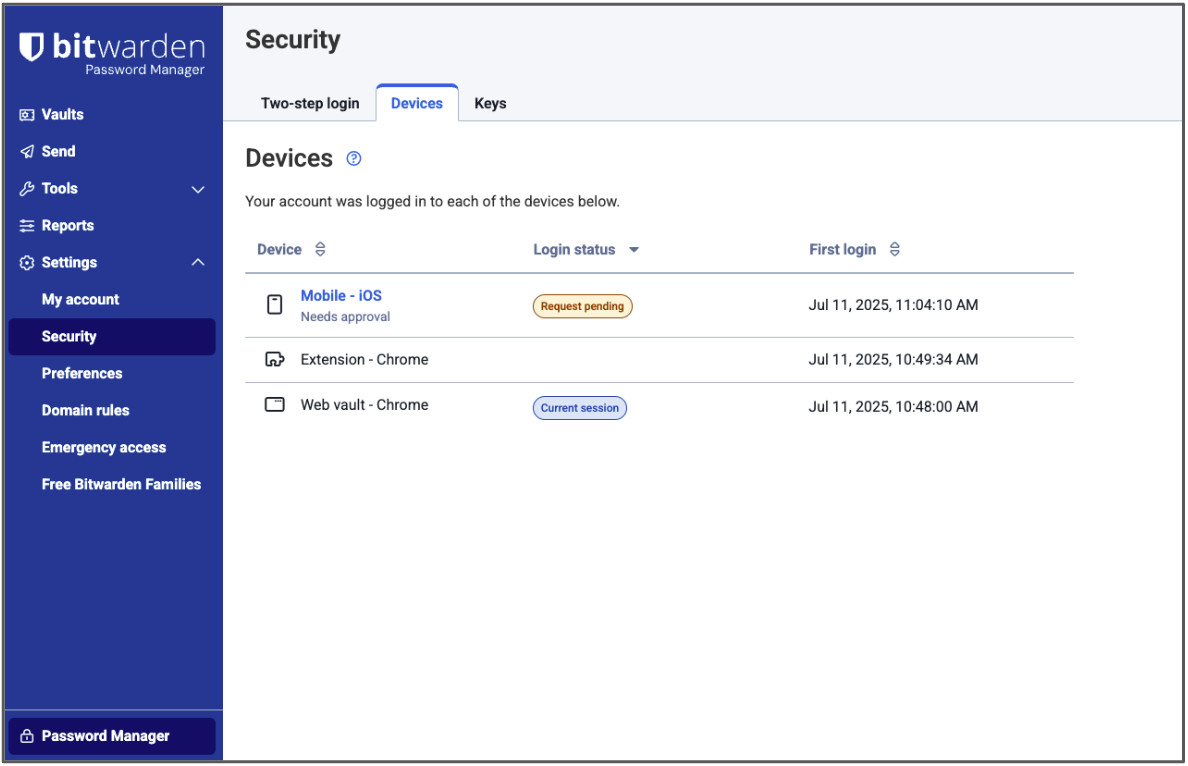Sort the Device column
The width and height of the screenshot is (1188, 766).
320,250
